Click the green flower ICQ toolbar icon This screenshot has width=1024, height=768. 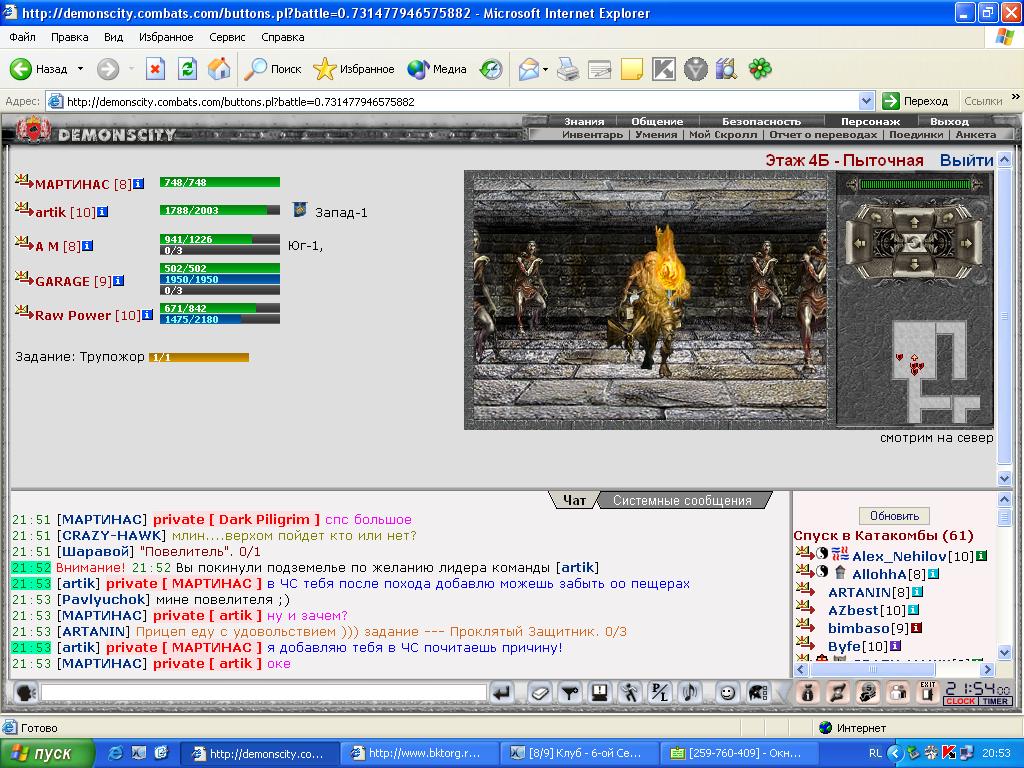(760, 69)
